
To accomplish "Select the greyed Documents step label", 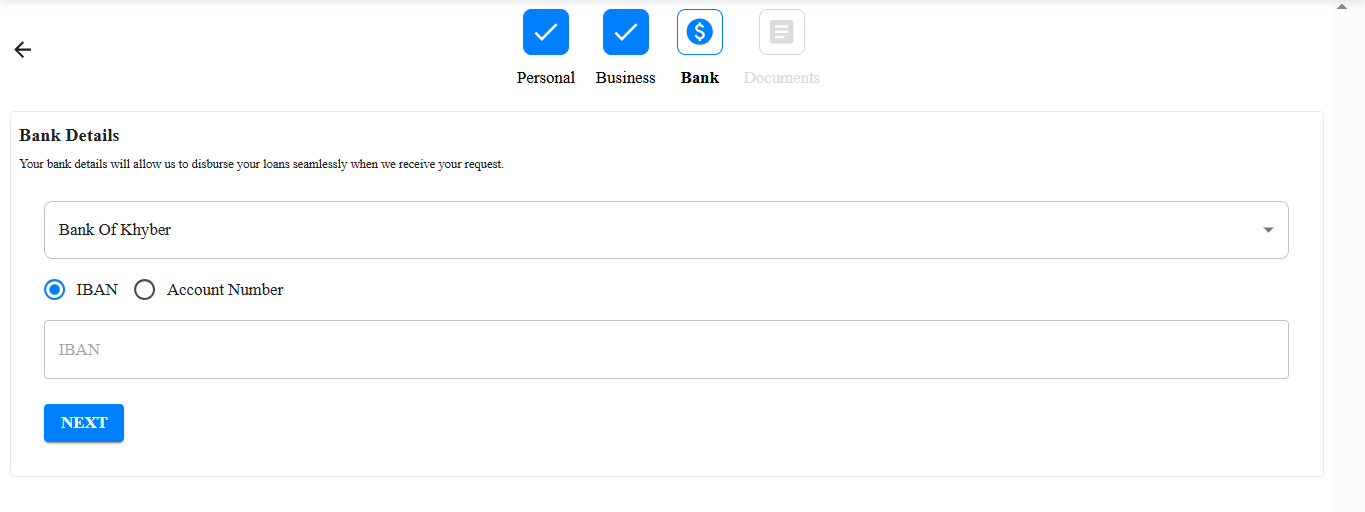I will pos(782,78).
